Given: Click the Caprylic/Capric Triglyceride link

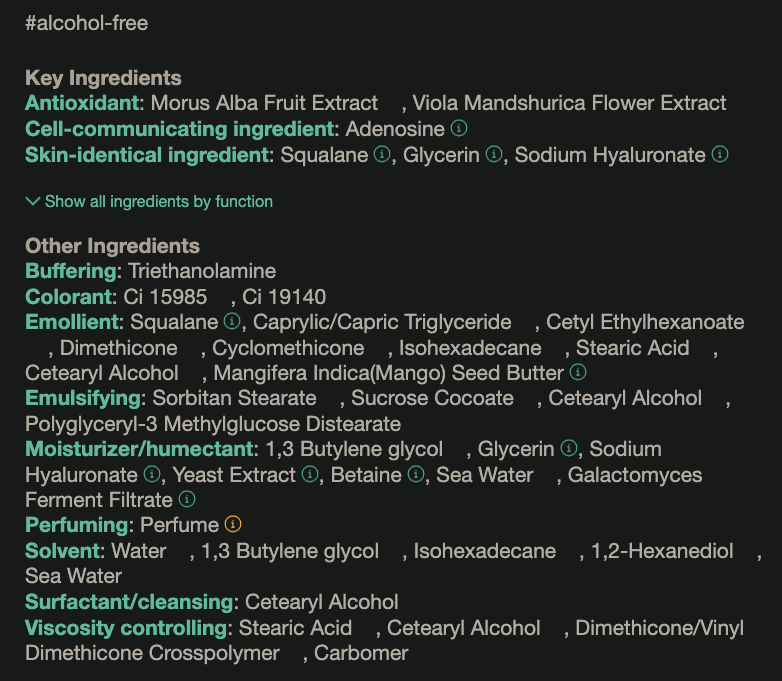Looking at the screenshot, I should coord(382,322).
